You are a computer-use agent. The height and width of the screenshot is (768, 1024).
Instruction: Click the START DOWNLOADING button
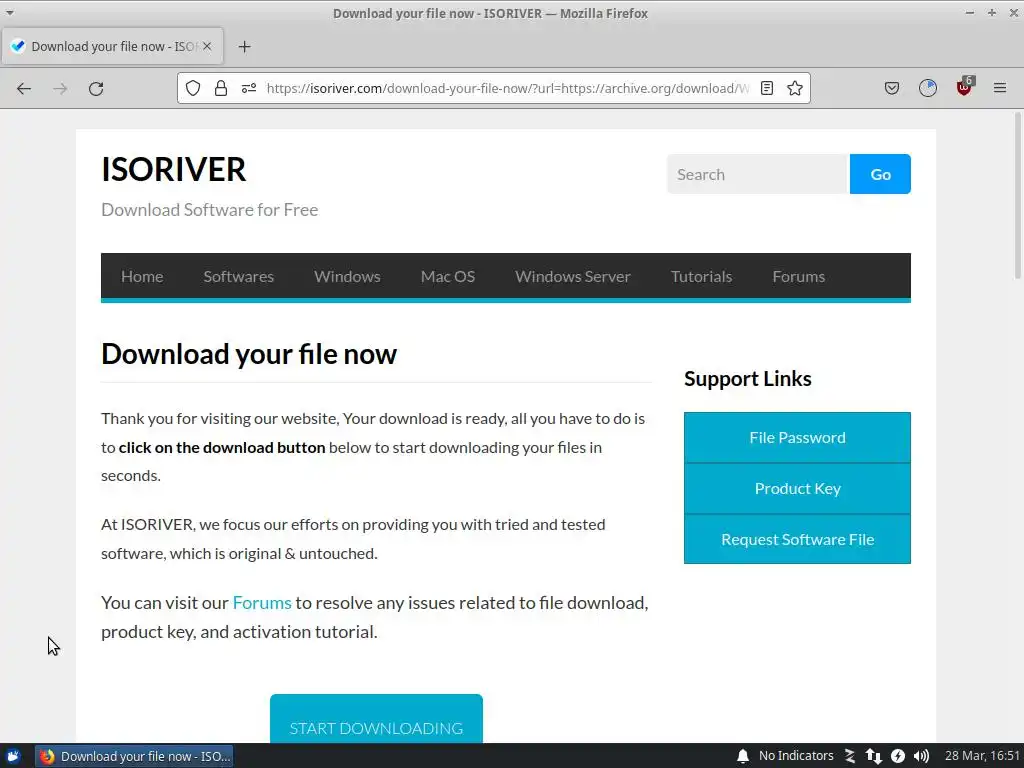tap(376, 719)
